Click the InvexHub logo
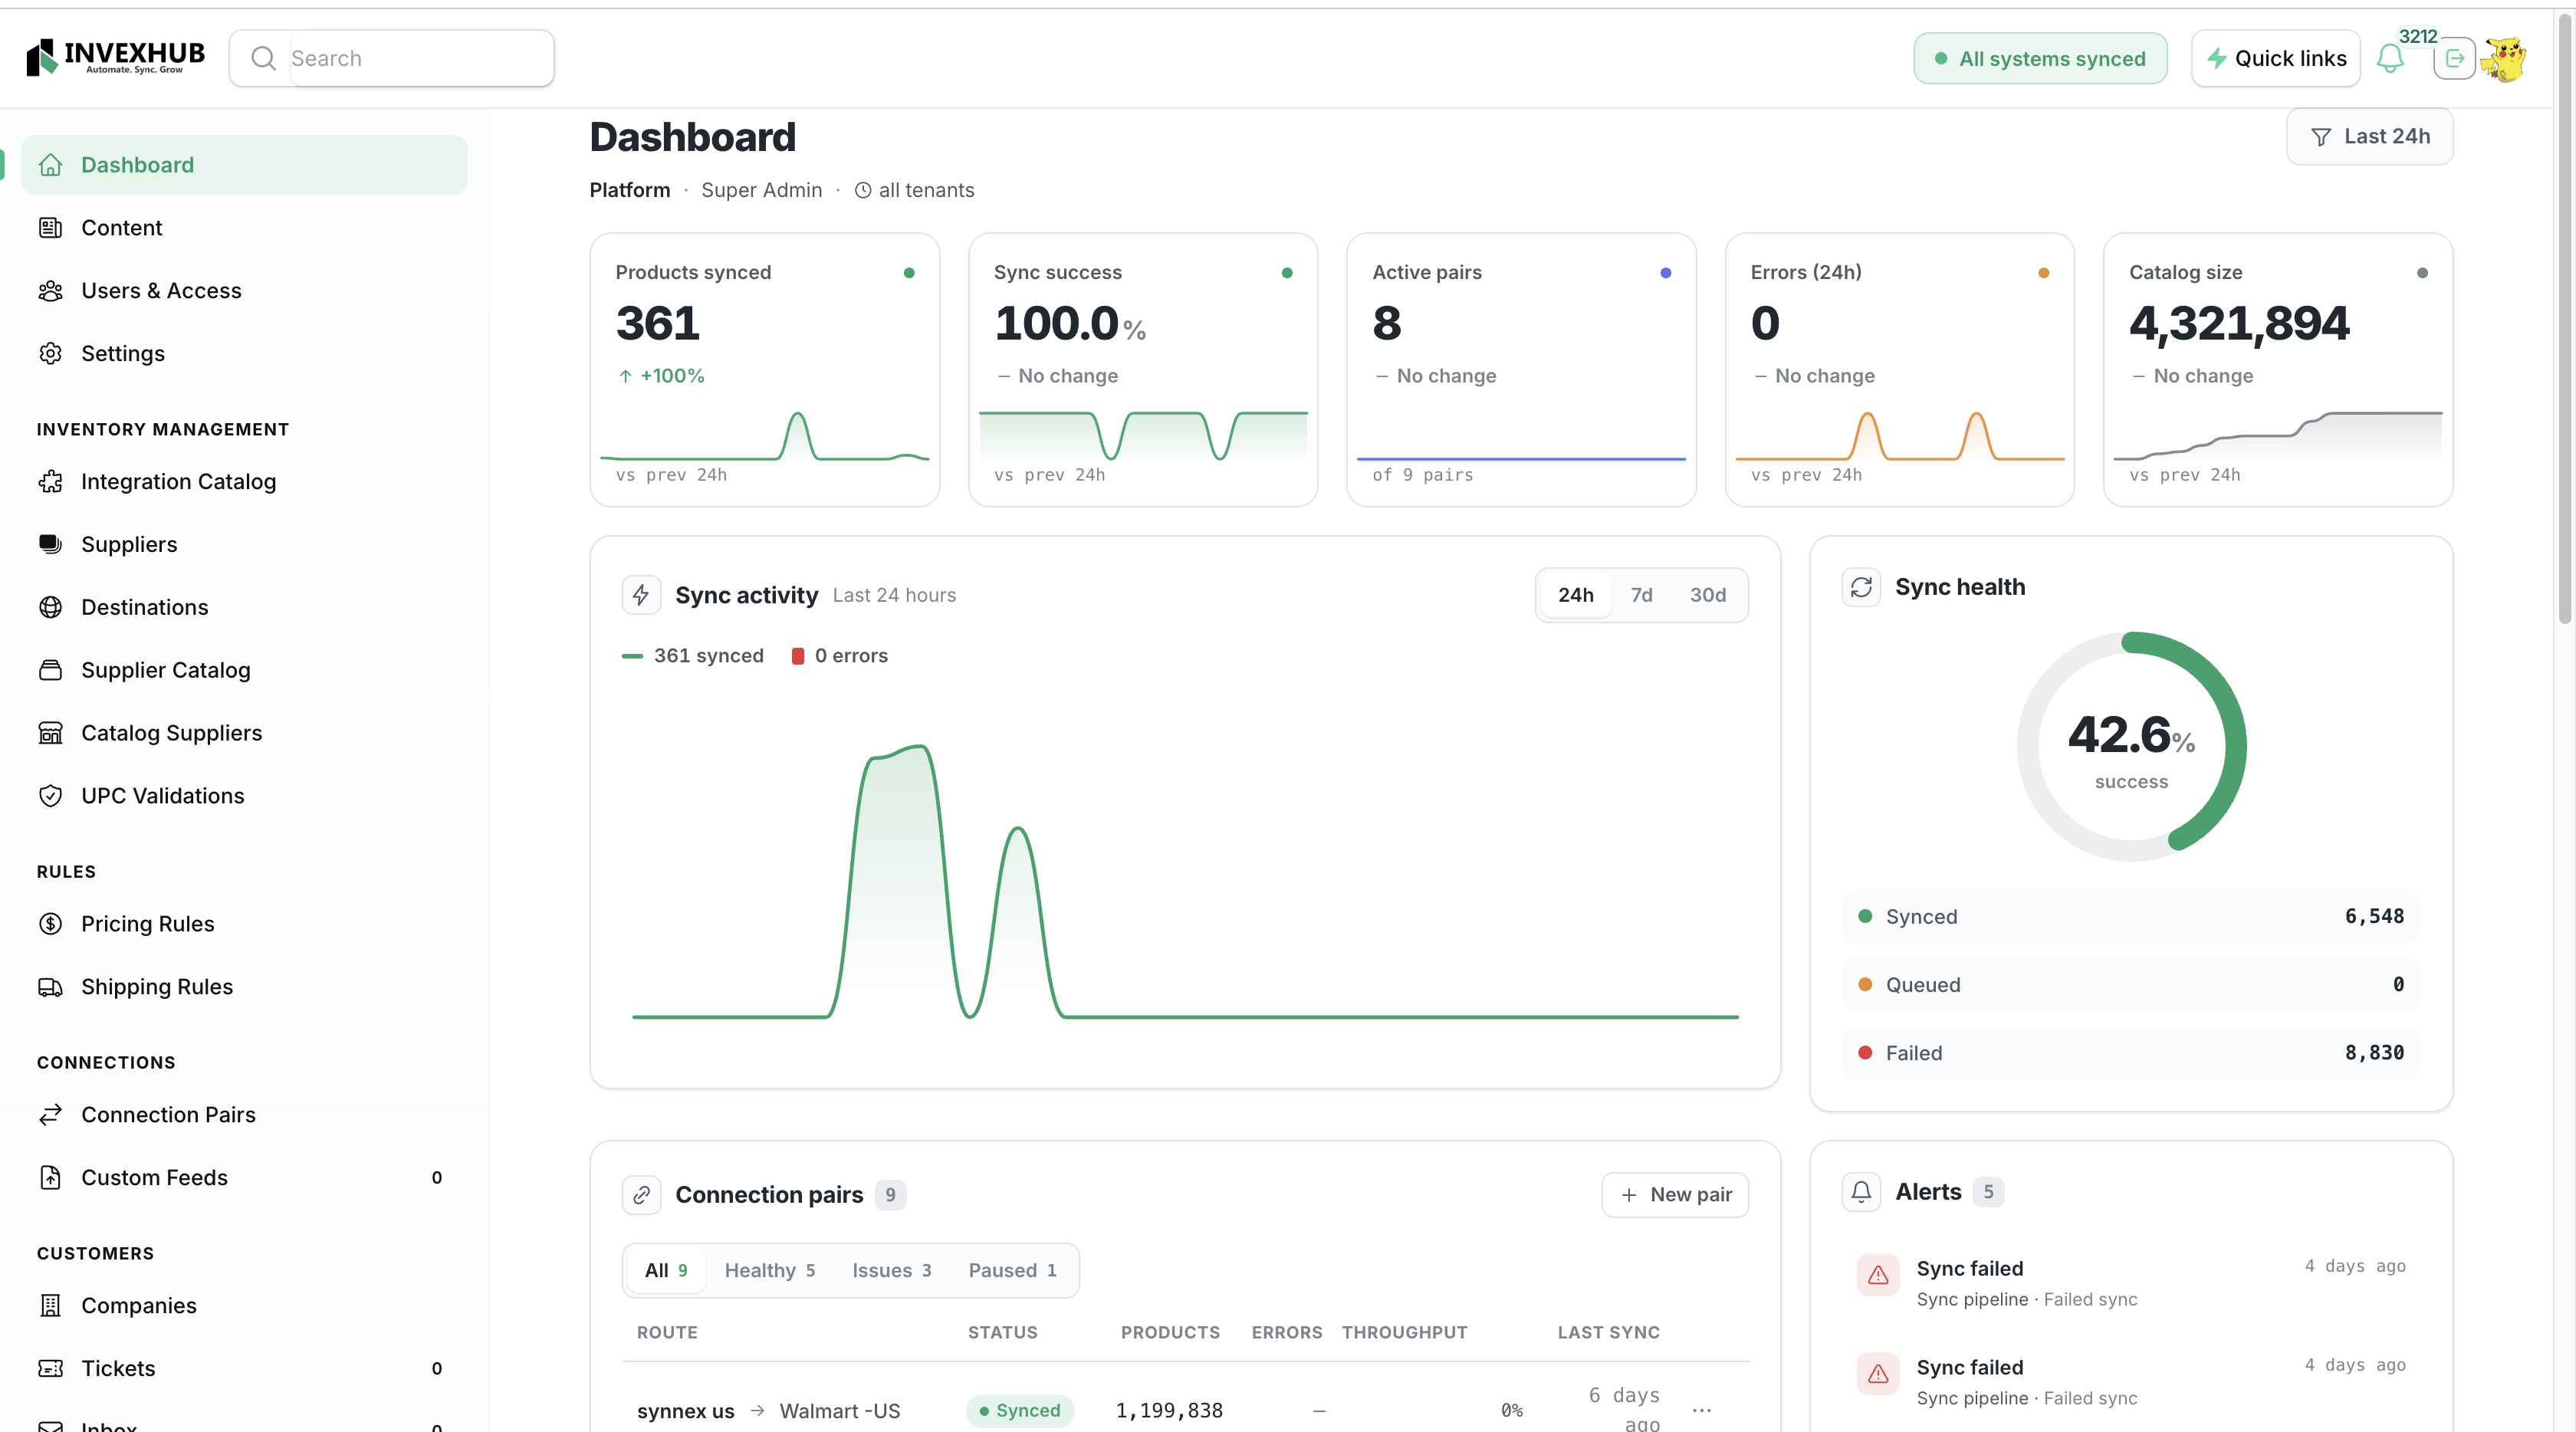This screenshot has width=2576, height=1432. [x=115, y=57]
